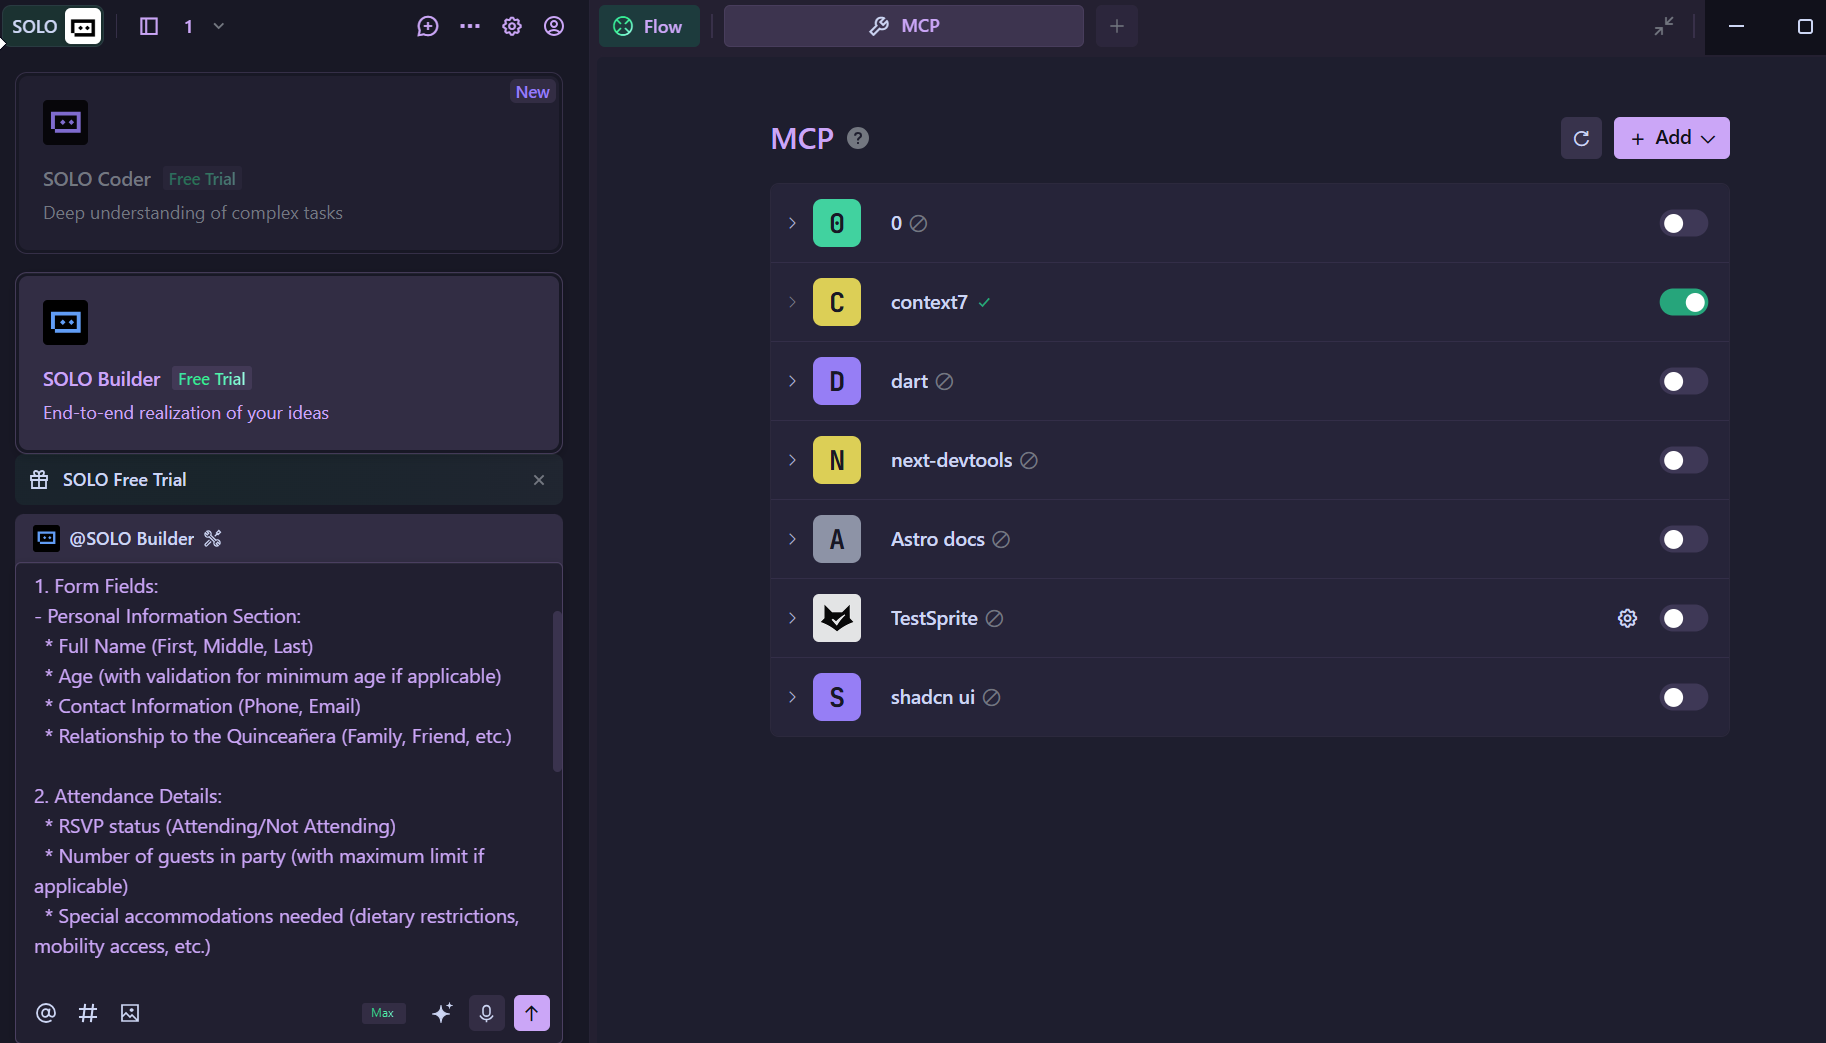Select the SOLO Coder agent card
This screenshot has height=1043, width=1826.
click(x=289, y=163)
